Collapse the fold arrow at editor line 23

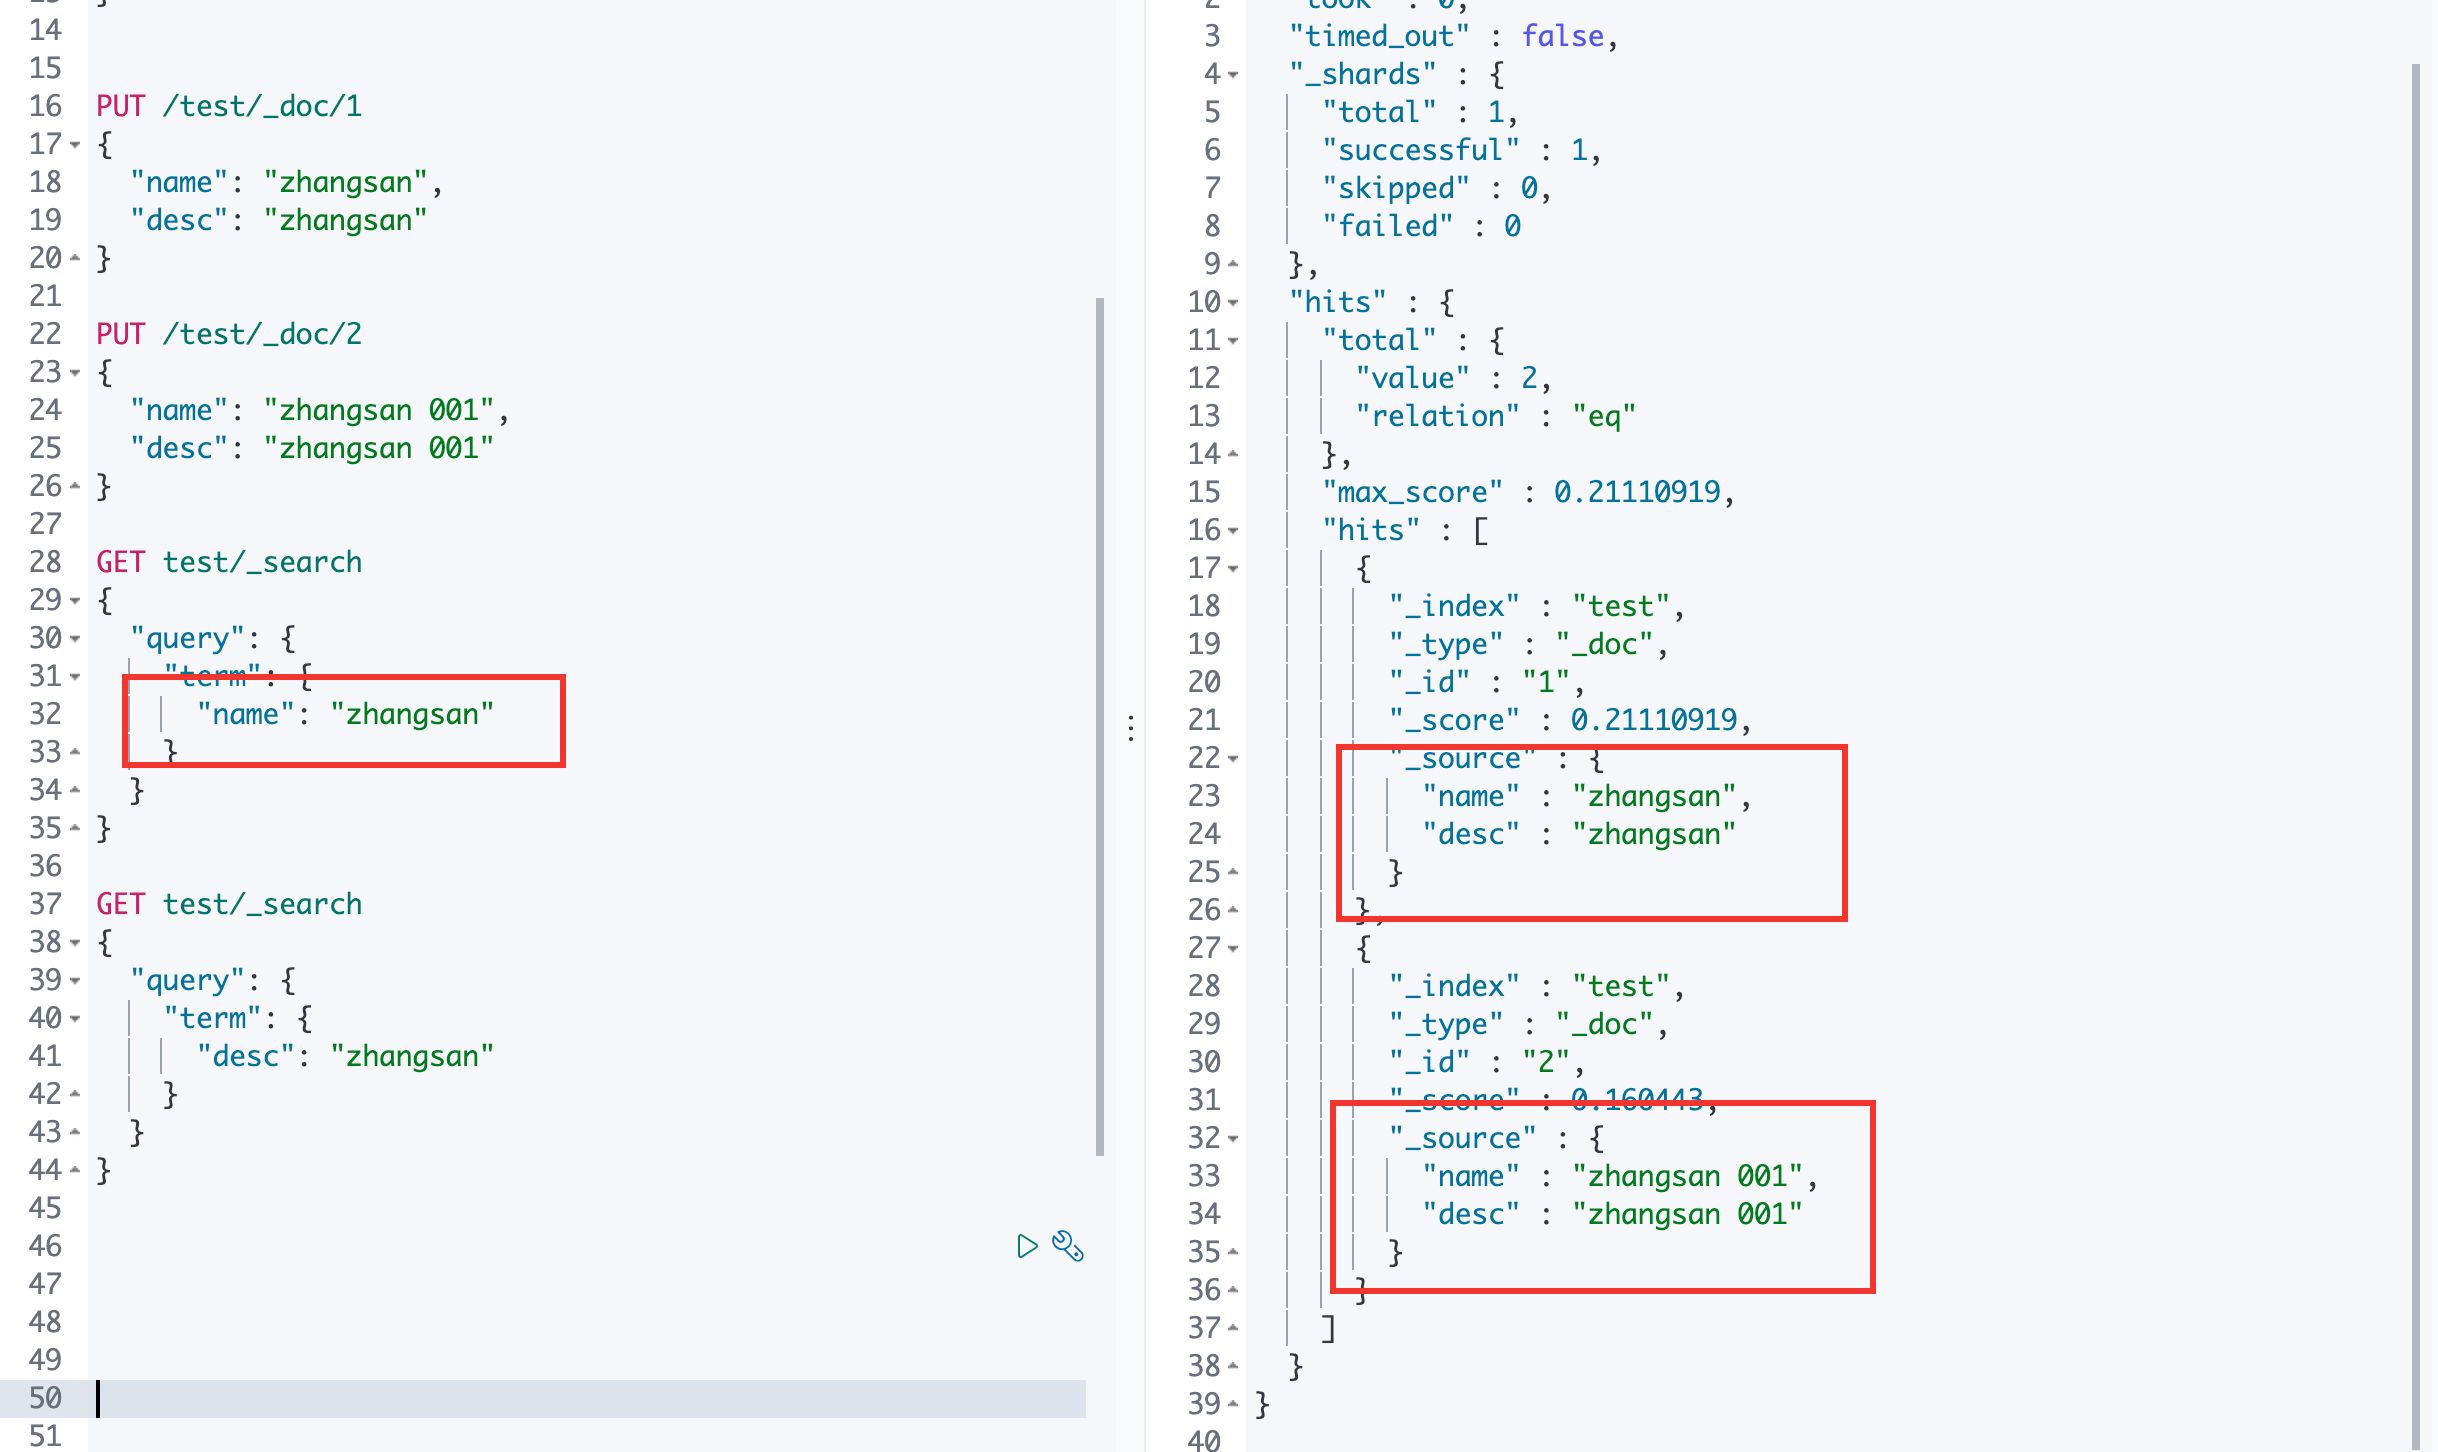(x=75, y=373)
